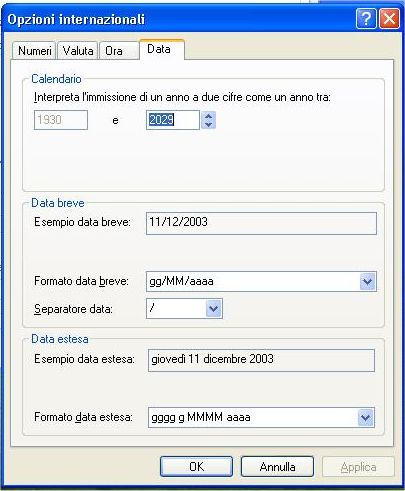Click the 2029 year input field
The height and width of the screenshot is (491, 405).
173,120
